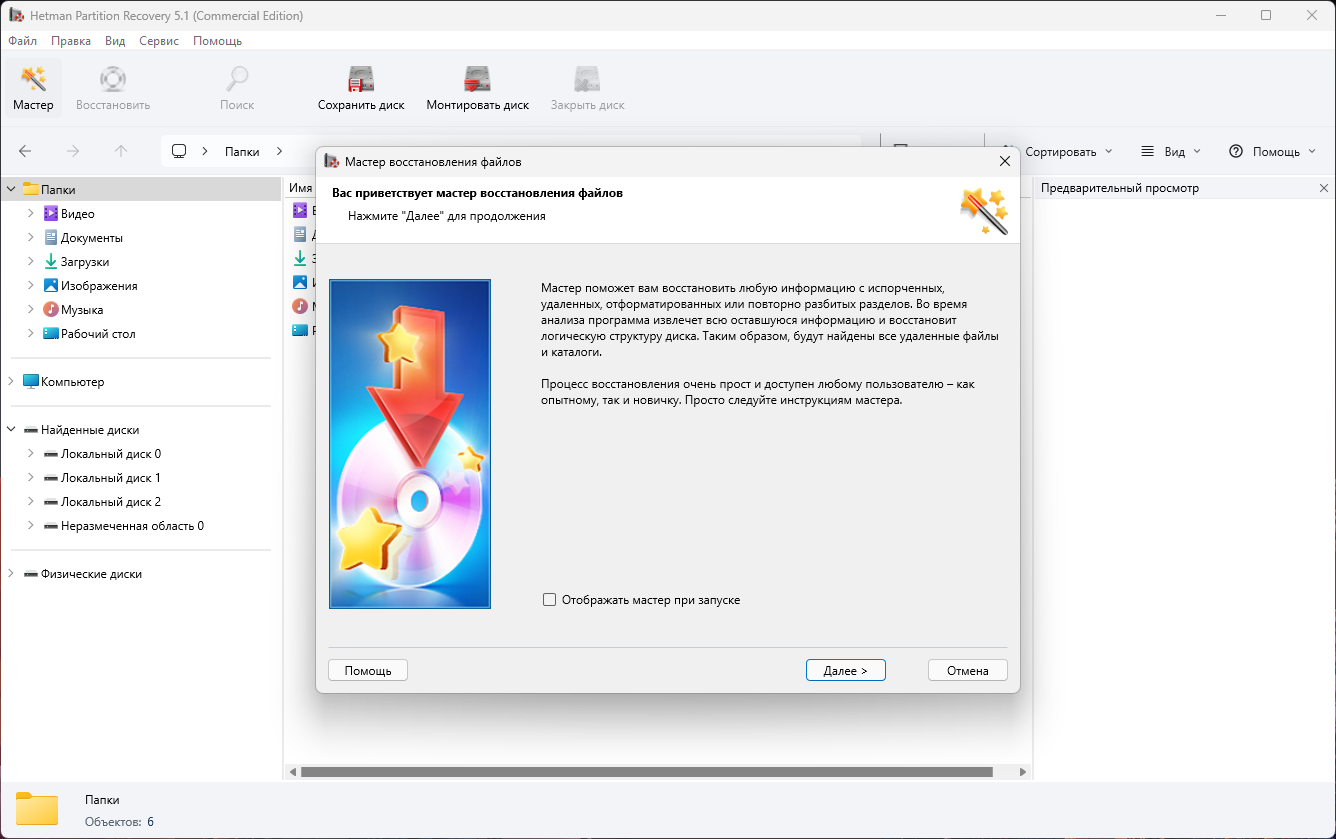The image size is (1336, 839).
Task: Select the Музыка icon in tree
Action: 51,309
